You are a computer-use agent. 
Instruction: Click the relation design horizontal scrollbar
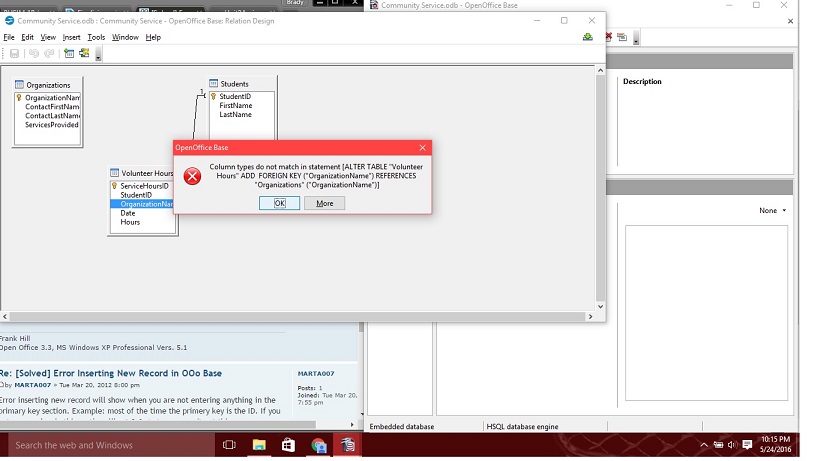click(298, 316)
